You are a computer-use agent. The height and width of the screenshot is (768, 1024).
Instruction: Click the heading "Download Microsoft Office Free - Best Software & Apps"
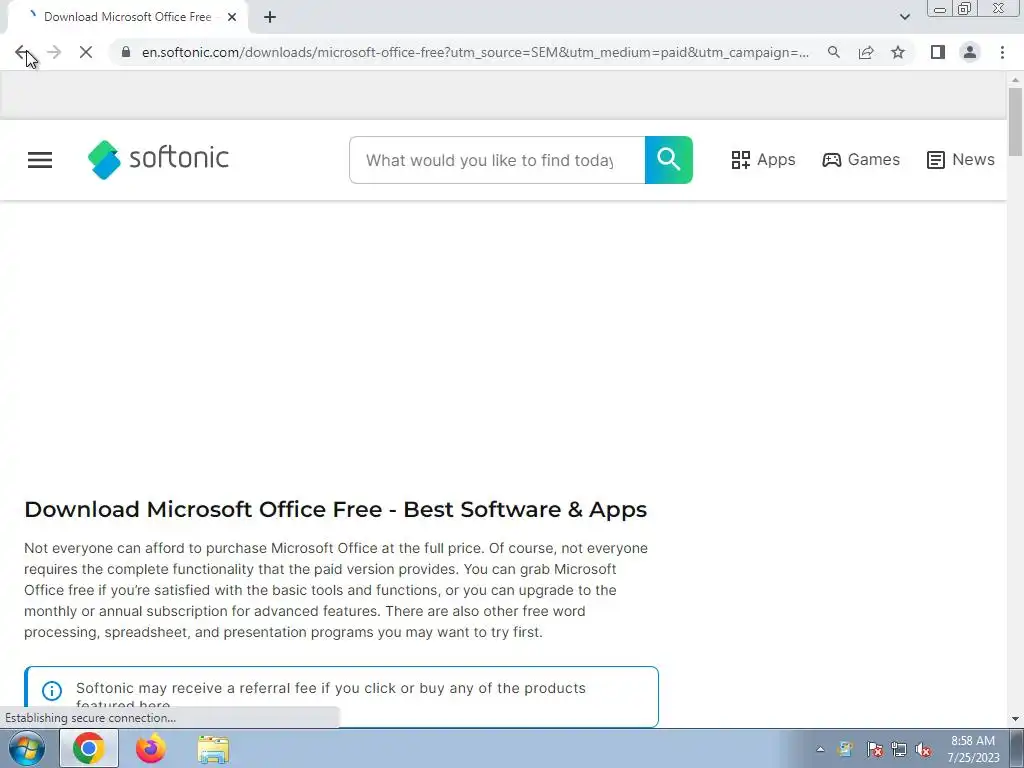pyautogui.click(x=336, y=509)
